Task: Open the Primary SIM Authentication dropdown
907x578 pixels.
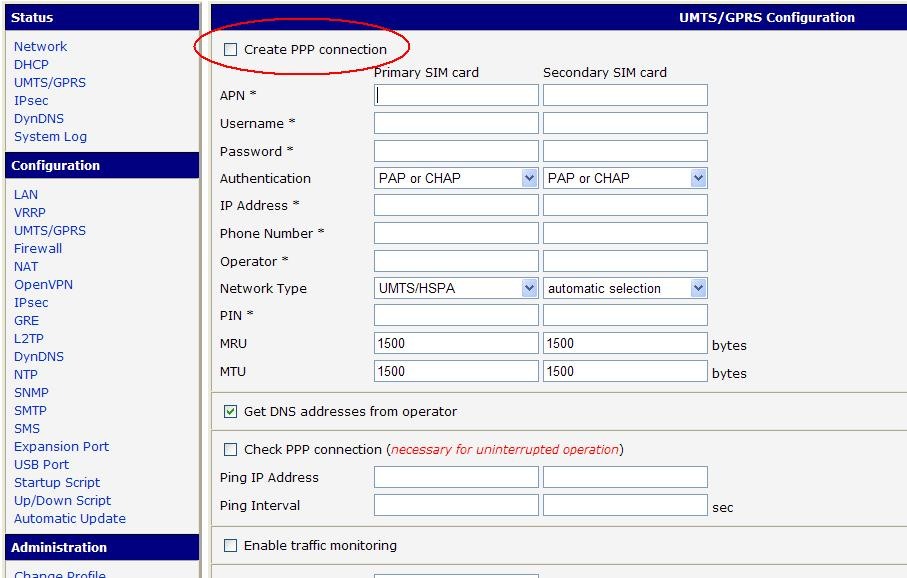Action: coord(456,178)
